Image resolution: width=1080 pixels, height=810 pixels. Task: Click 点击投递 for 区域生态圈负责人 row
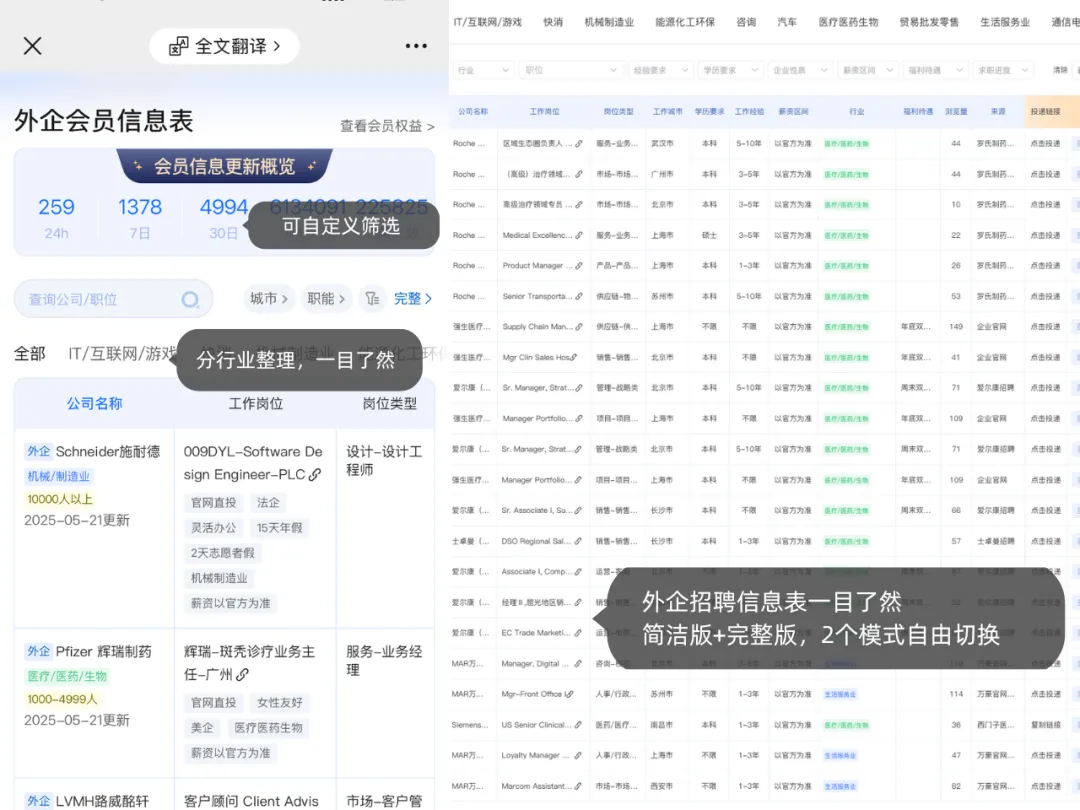coord(1046,144)
